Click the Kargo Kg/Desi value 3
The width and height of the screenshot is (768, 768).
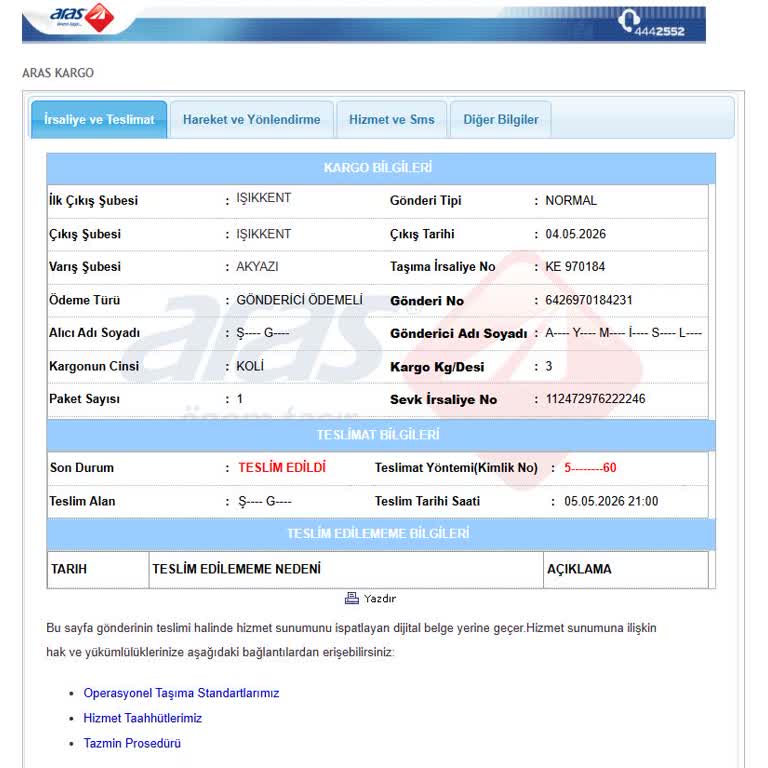click(549, 366)
